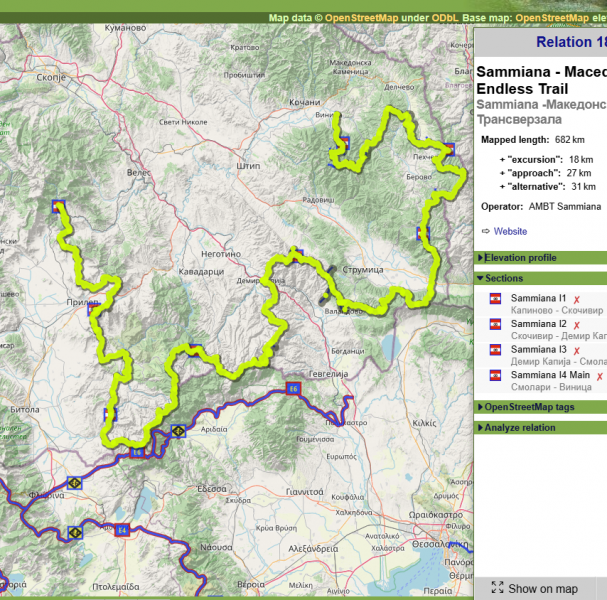607x600 pixels.
Task: Click the Sammiana I3 route symbol icon
Action: pyautogui.click(x=495, y=350)
